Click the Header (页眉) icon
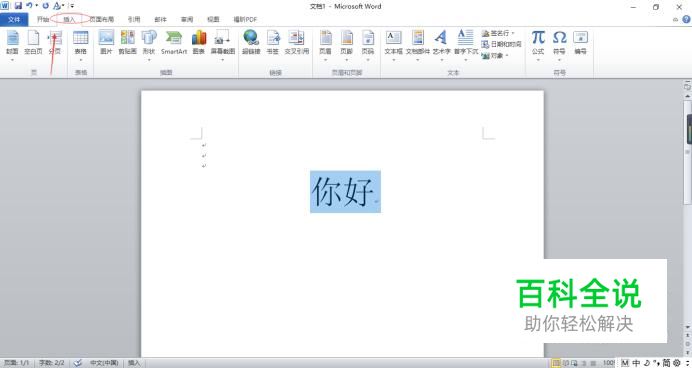Screen dimensions: 692x368 325,38
